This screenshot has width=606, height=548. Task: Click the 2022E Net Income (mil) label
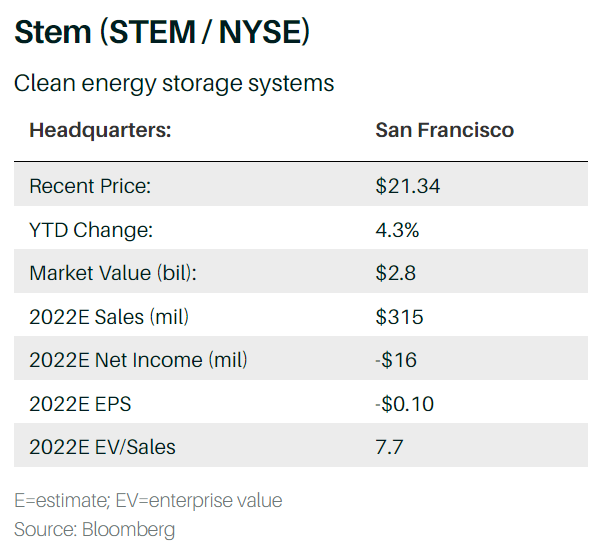click(138, 360)
